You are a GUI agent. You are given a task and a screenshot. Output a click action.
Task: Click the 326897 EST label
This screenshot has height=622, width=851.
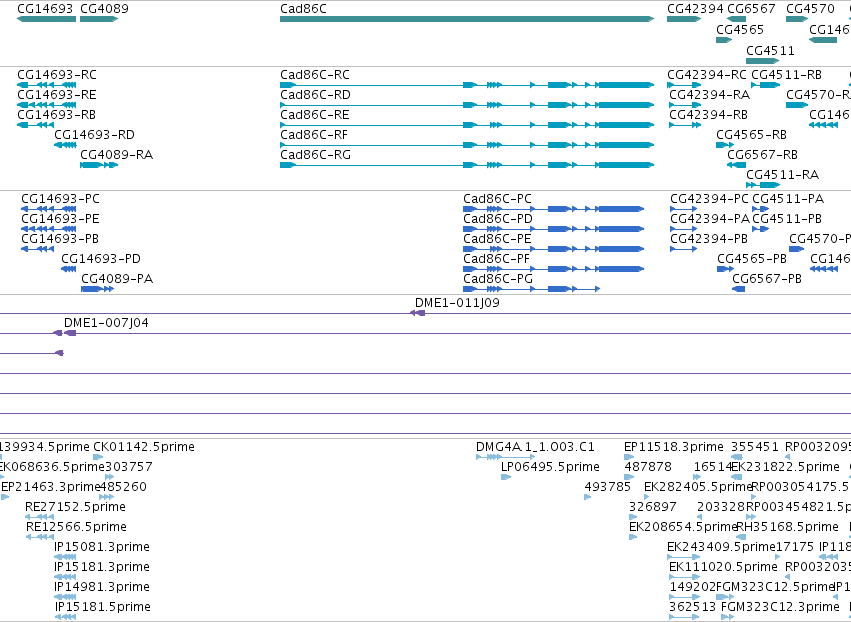pyautogui.click(x=652, y=507)
